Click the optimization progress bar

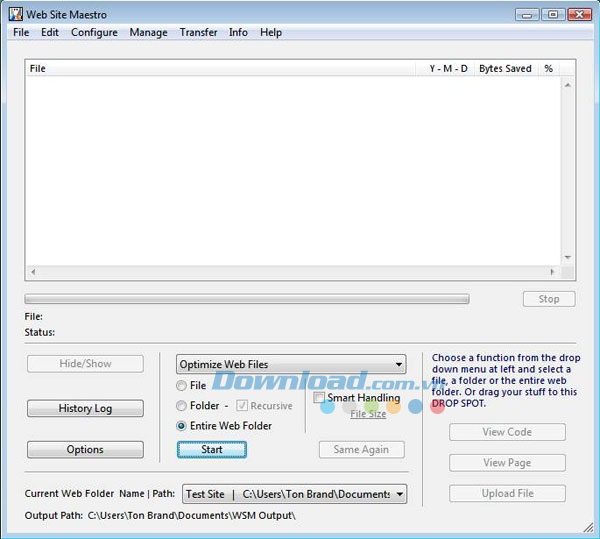pyautogui.click(x=247, y=299)
